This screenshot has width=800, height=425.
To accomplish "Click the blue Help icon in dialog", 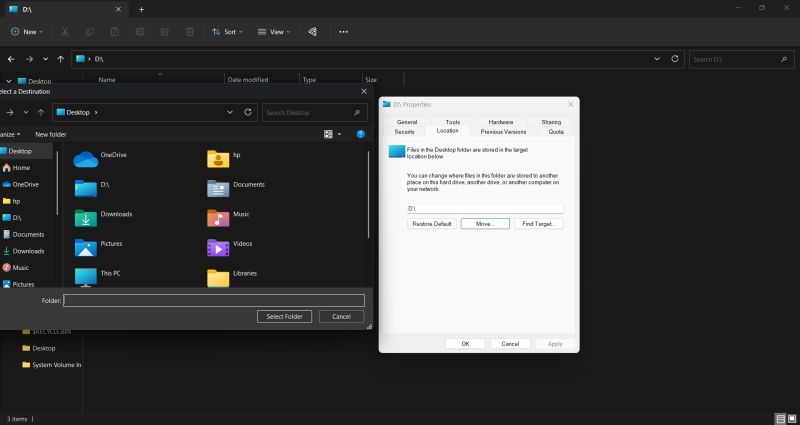I will click(361, 134).
